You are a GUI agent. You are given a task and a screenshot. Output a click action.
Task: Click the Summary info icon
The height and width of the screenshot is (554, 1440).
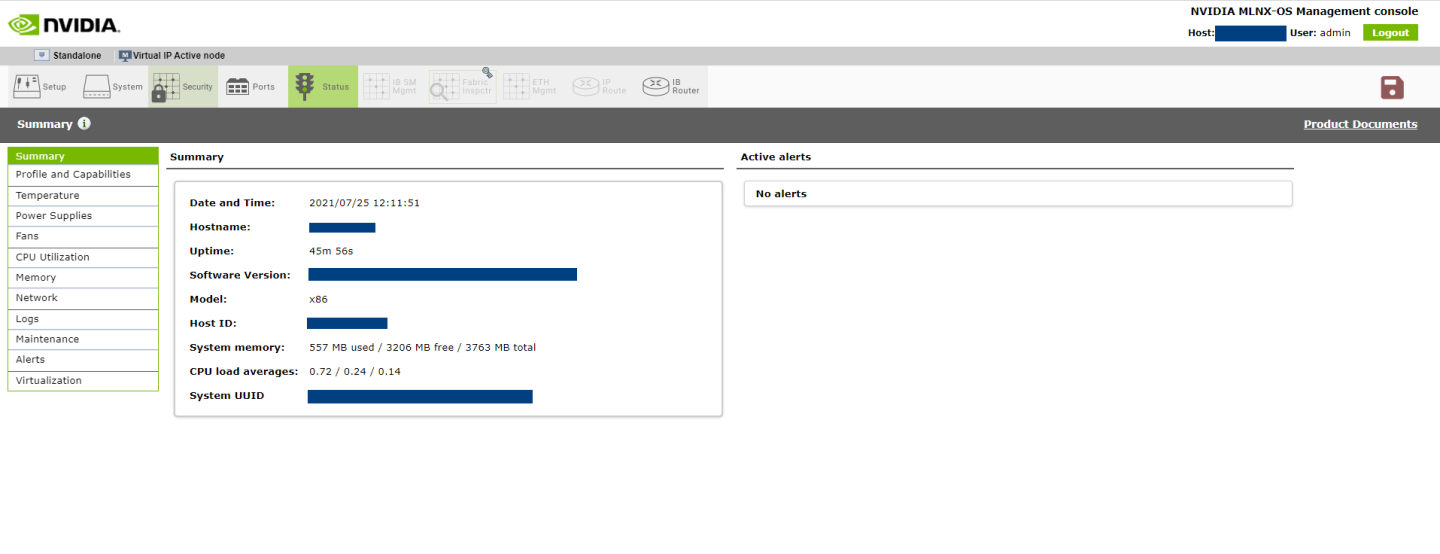[x=84, y=124]
